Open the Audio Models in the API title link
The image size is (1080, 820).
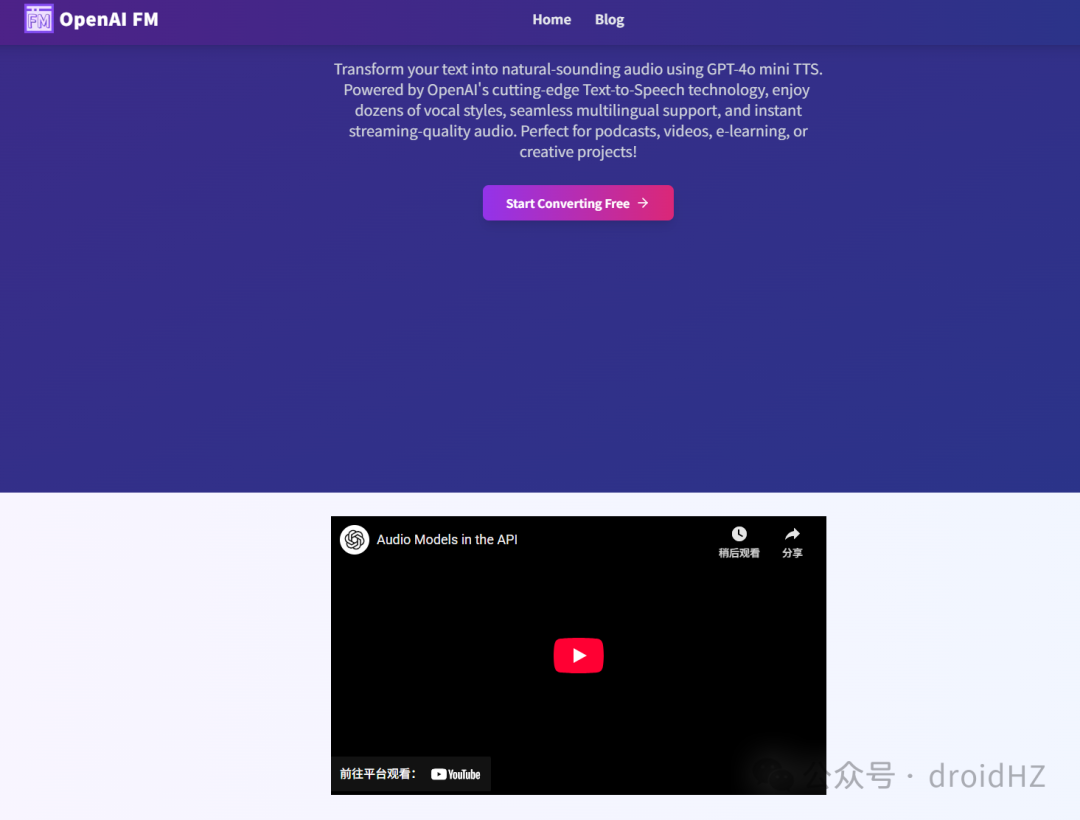click(x=447, y=540)
